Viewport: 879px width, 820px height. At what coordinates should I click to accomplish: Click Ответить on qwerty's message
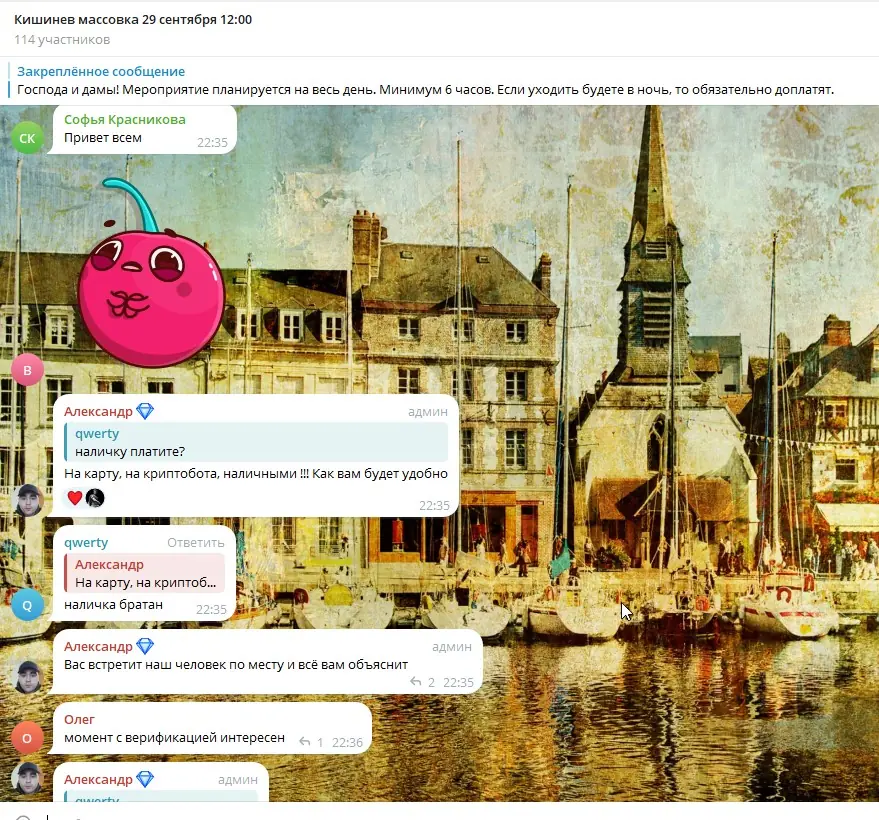[196, 543]
